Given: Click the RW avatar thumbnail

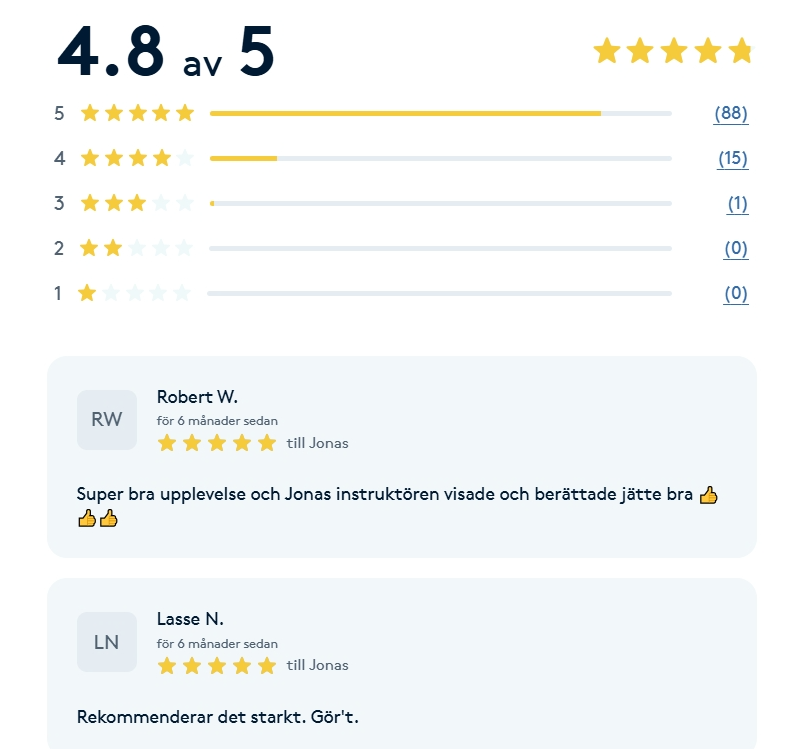Looking at the screenshot, I should click(107, 419).
